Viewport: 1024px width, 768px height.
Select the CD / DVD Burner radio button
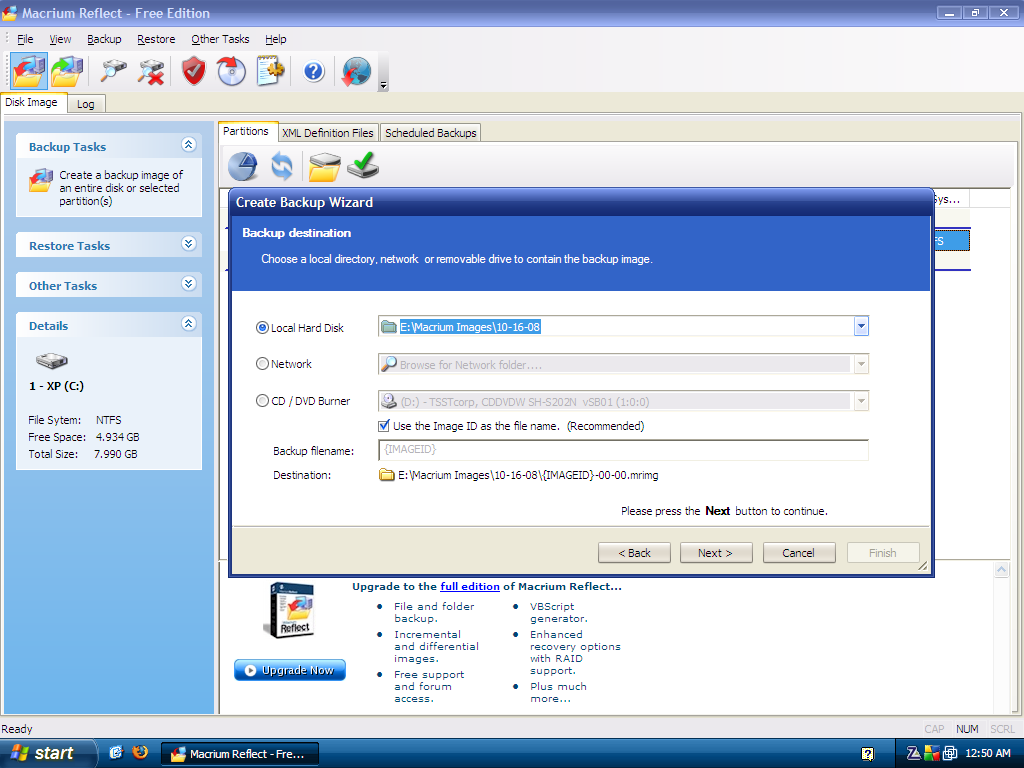tap(263, 400)
